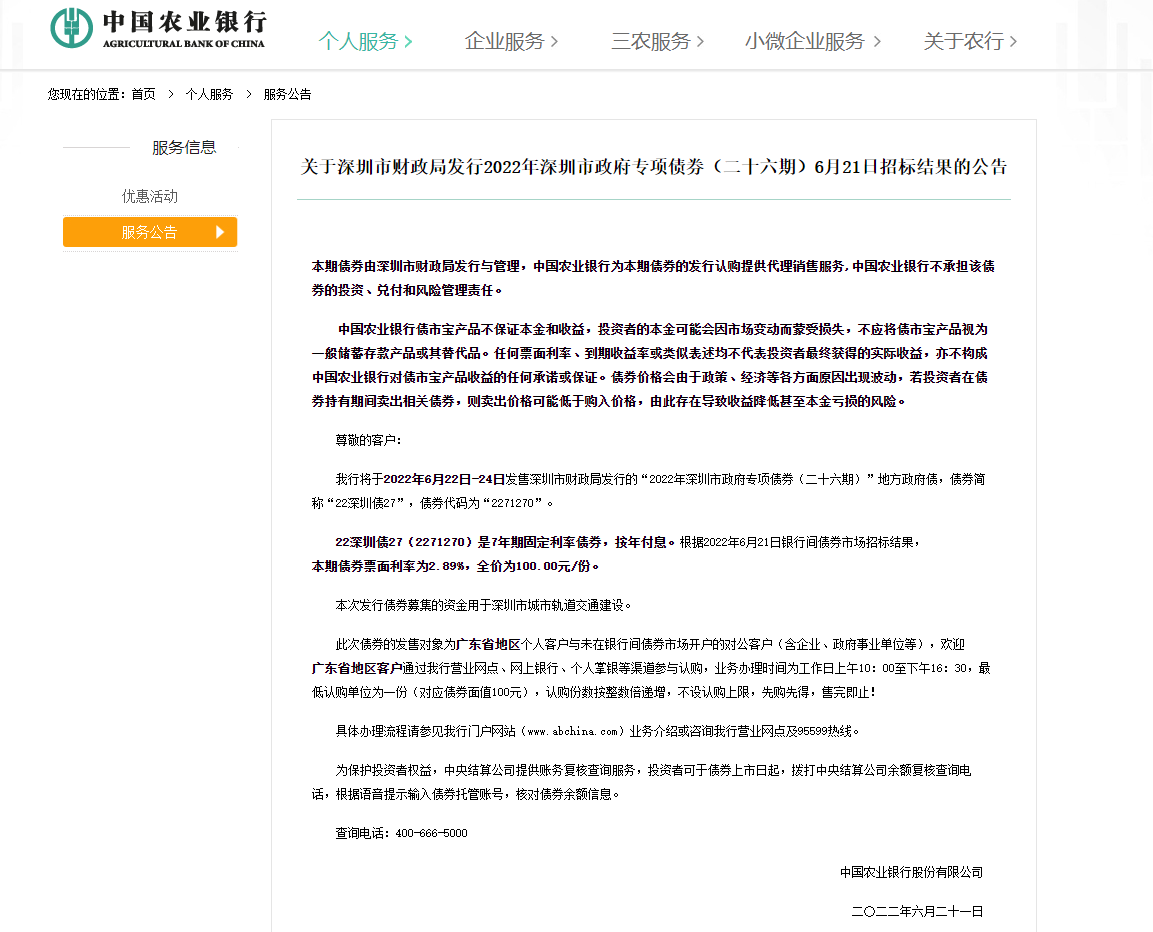This screenshot has height=932, width=1153.
Task: Open the 小微企业服务 navigation menu
Action: tap(813, 41)
